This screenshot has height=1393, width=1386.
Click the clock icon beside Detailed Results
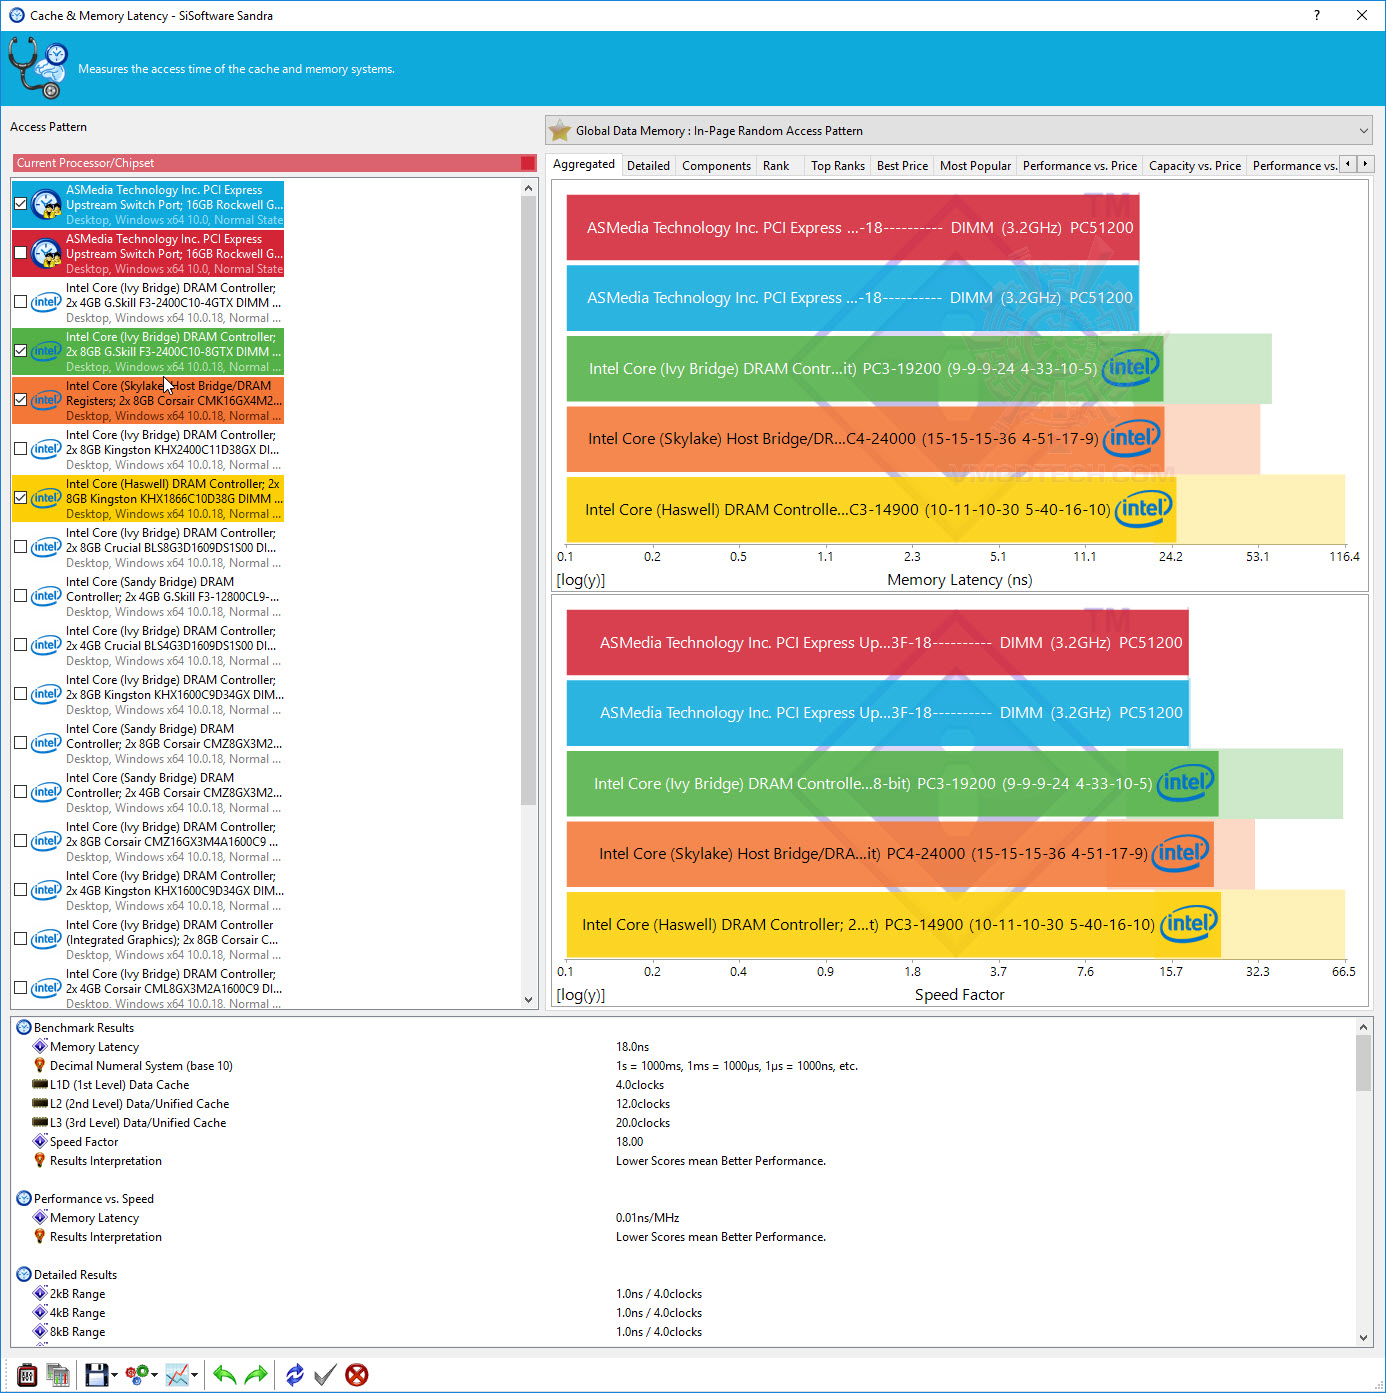24,1274
